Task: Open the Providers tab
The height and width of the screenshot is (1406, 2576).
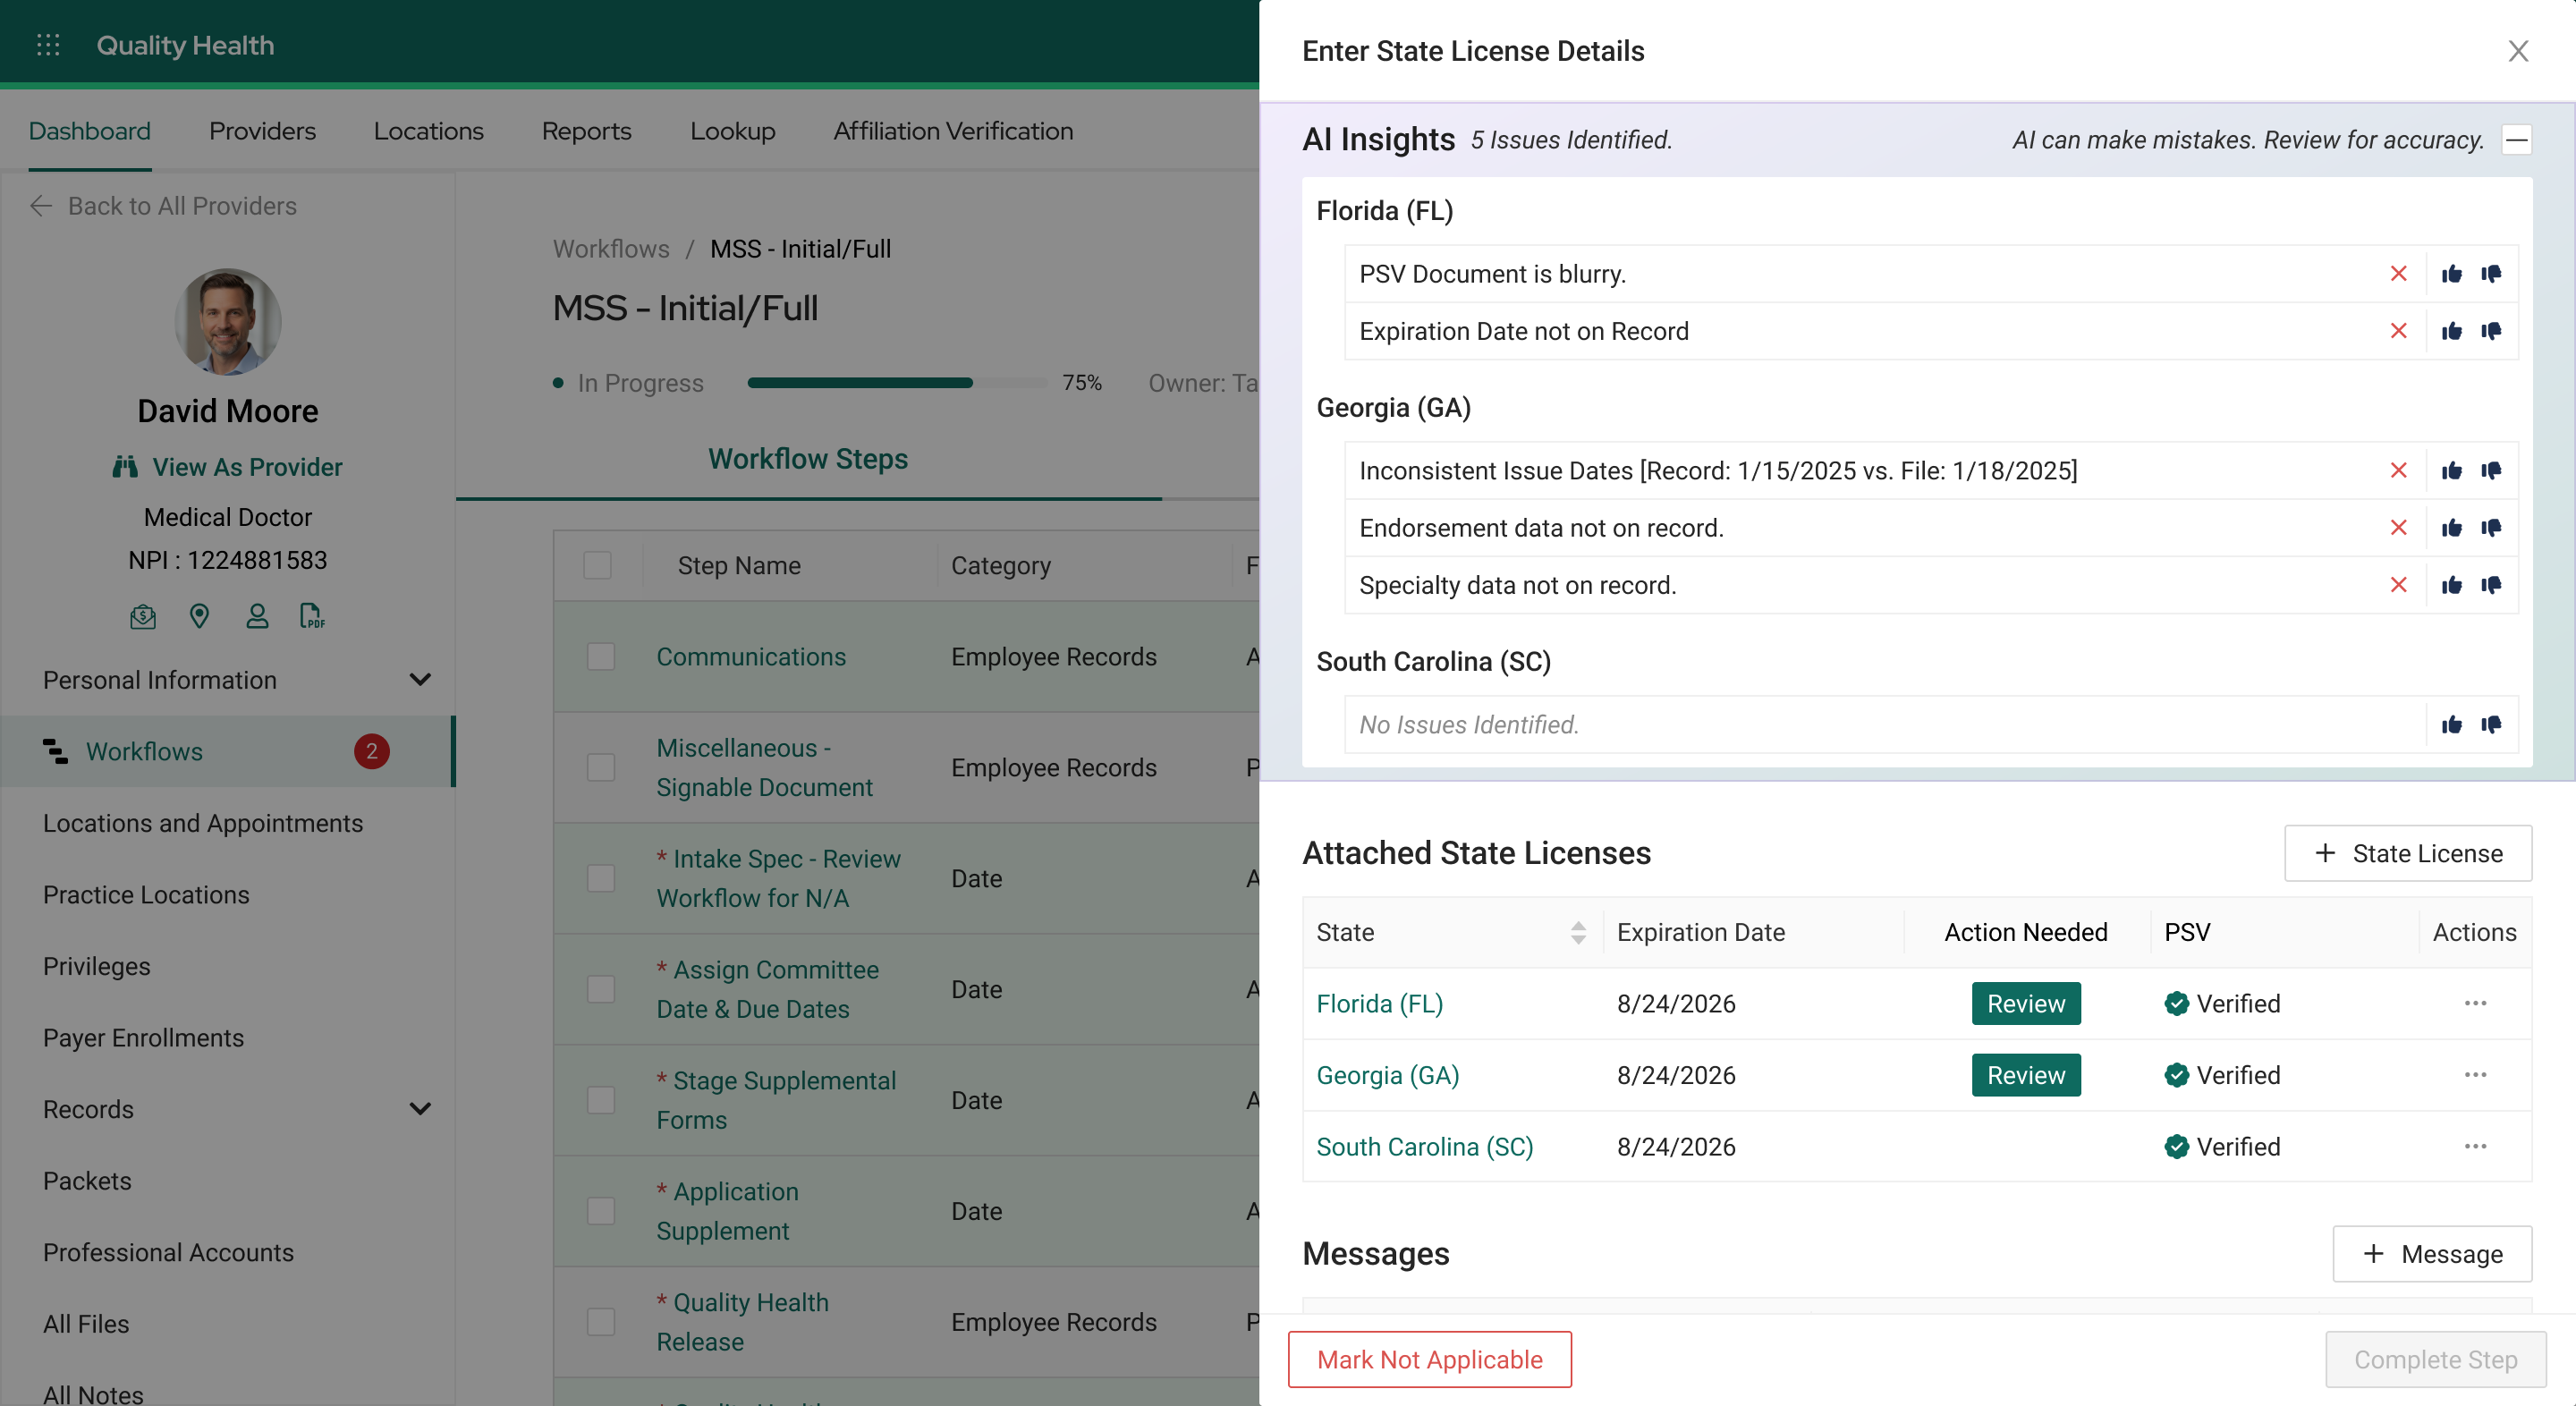Action: click(x=262, y=131)
